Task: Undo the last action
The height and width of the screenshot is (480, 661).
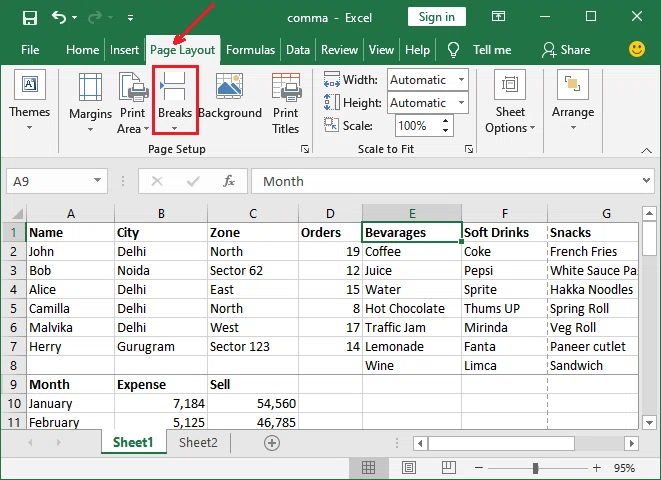Action: 59,17
